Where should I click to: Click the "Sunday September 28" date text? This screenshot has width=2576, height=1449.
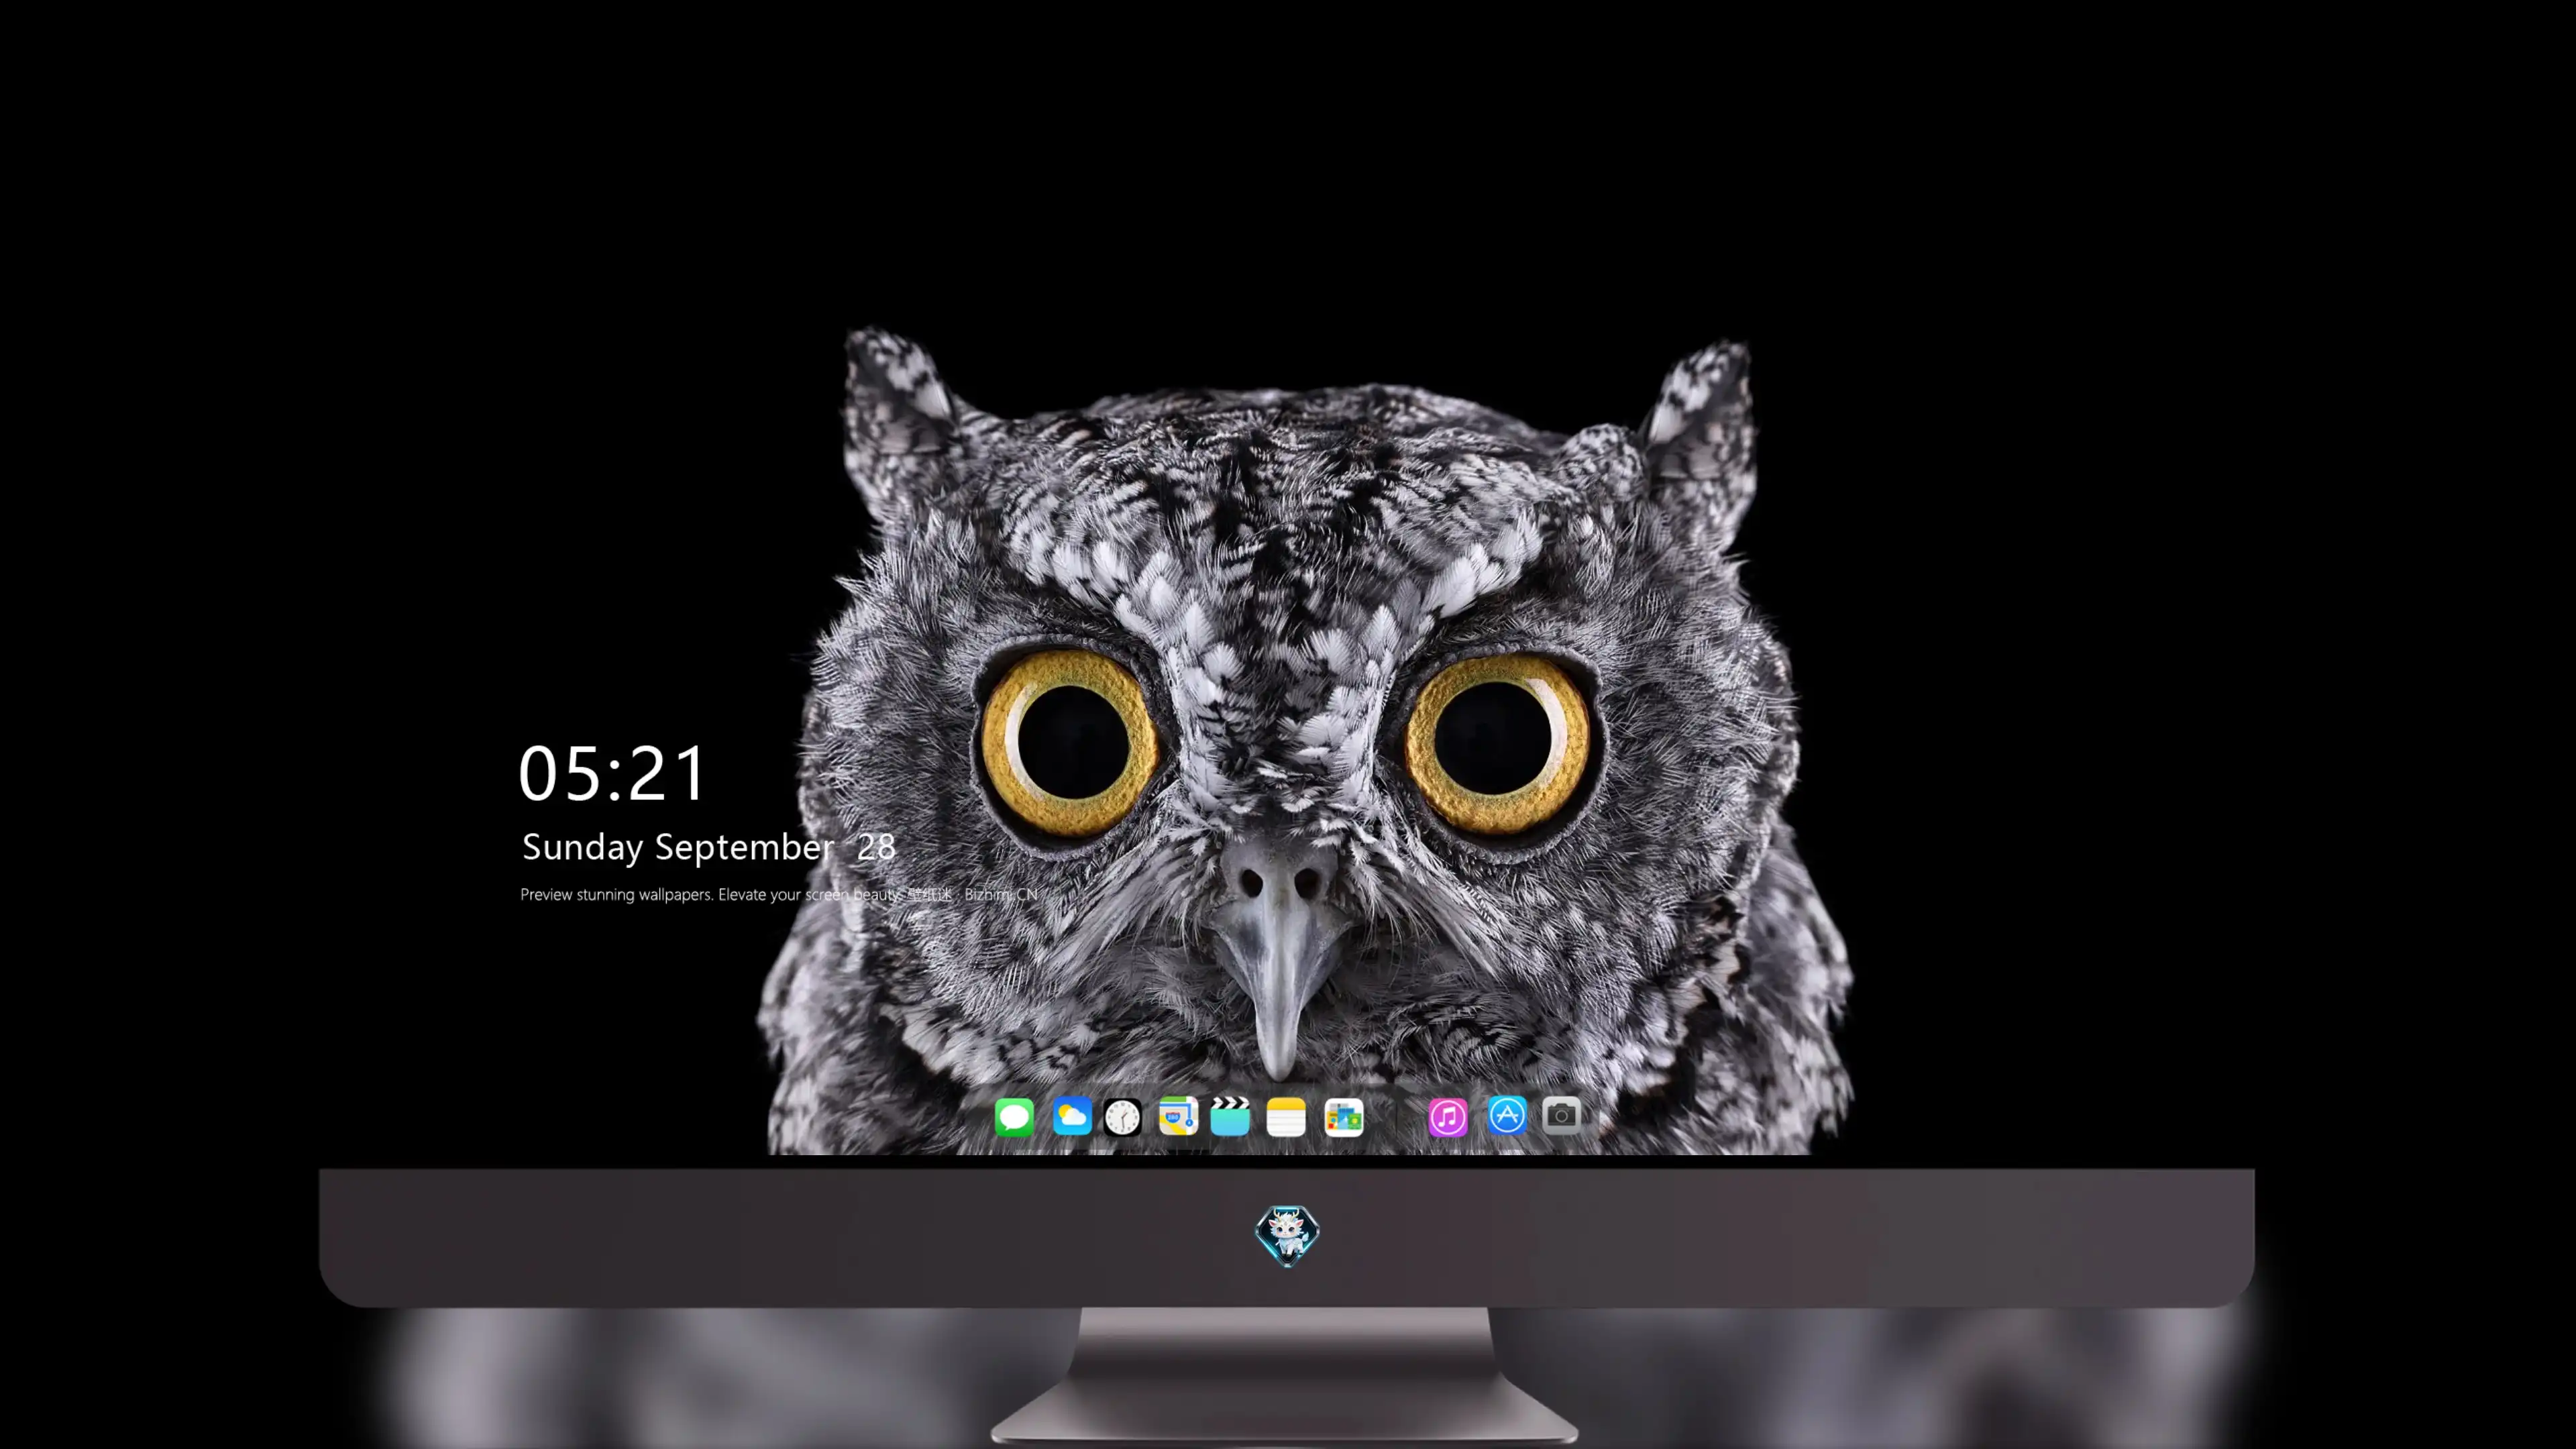tap(708, 847)
